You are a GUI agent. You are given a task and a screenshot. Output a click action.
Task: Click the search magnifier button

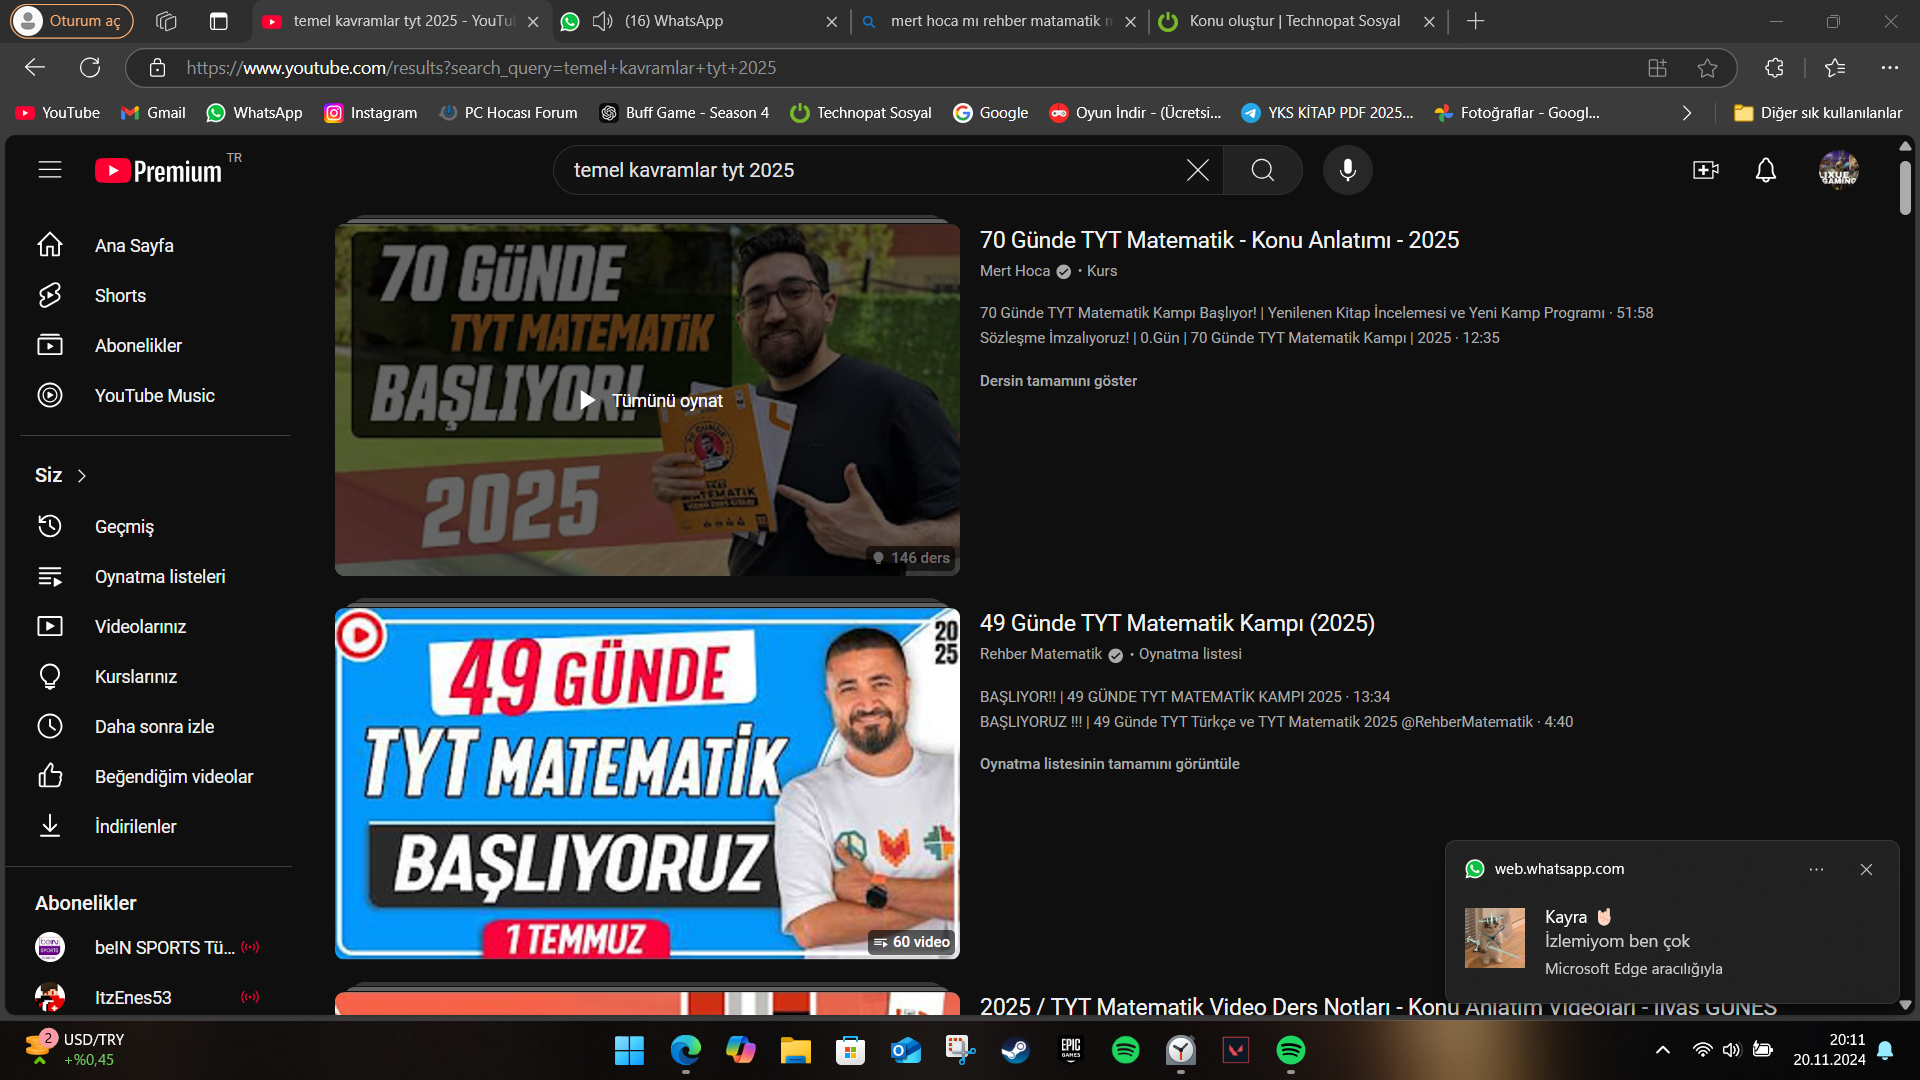[1262, 170]
